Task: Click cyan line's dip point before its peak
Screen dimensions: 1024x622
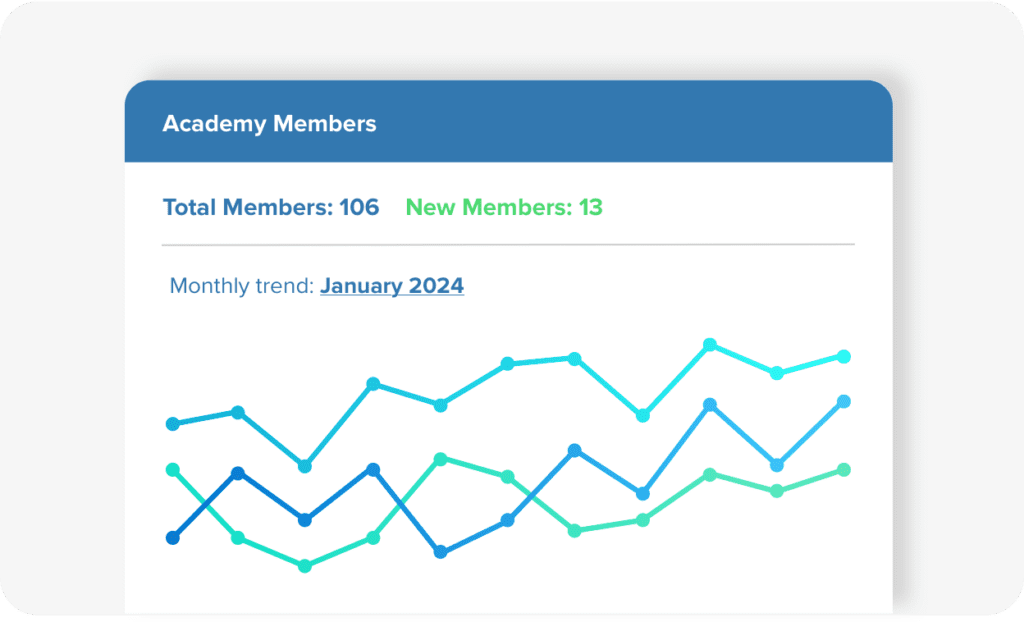Action: 643,416
